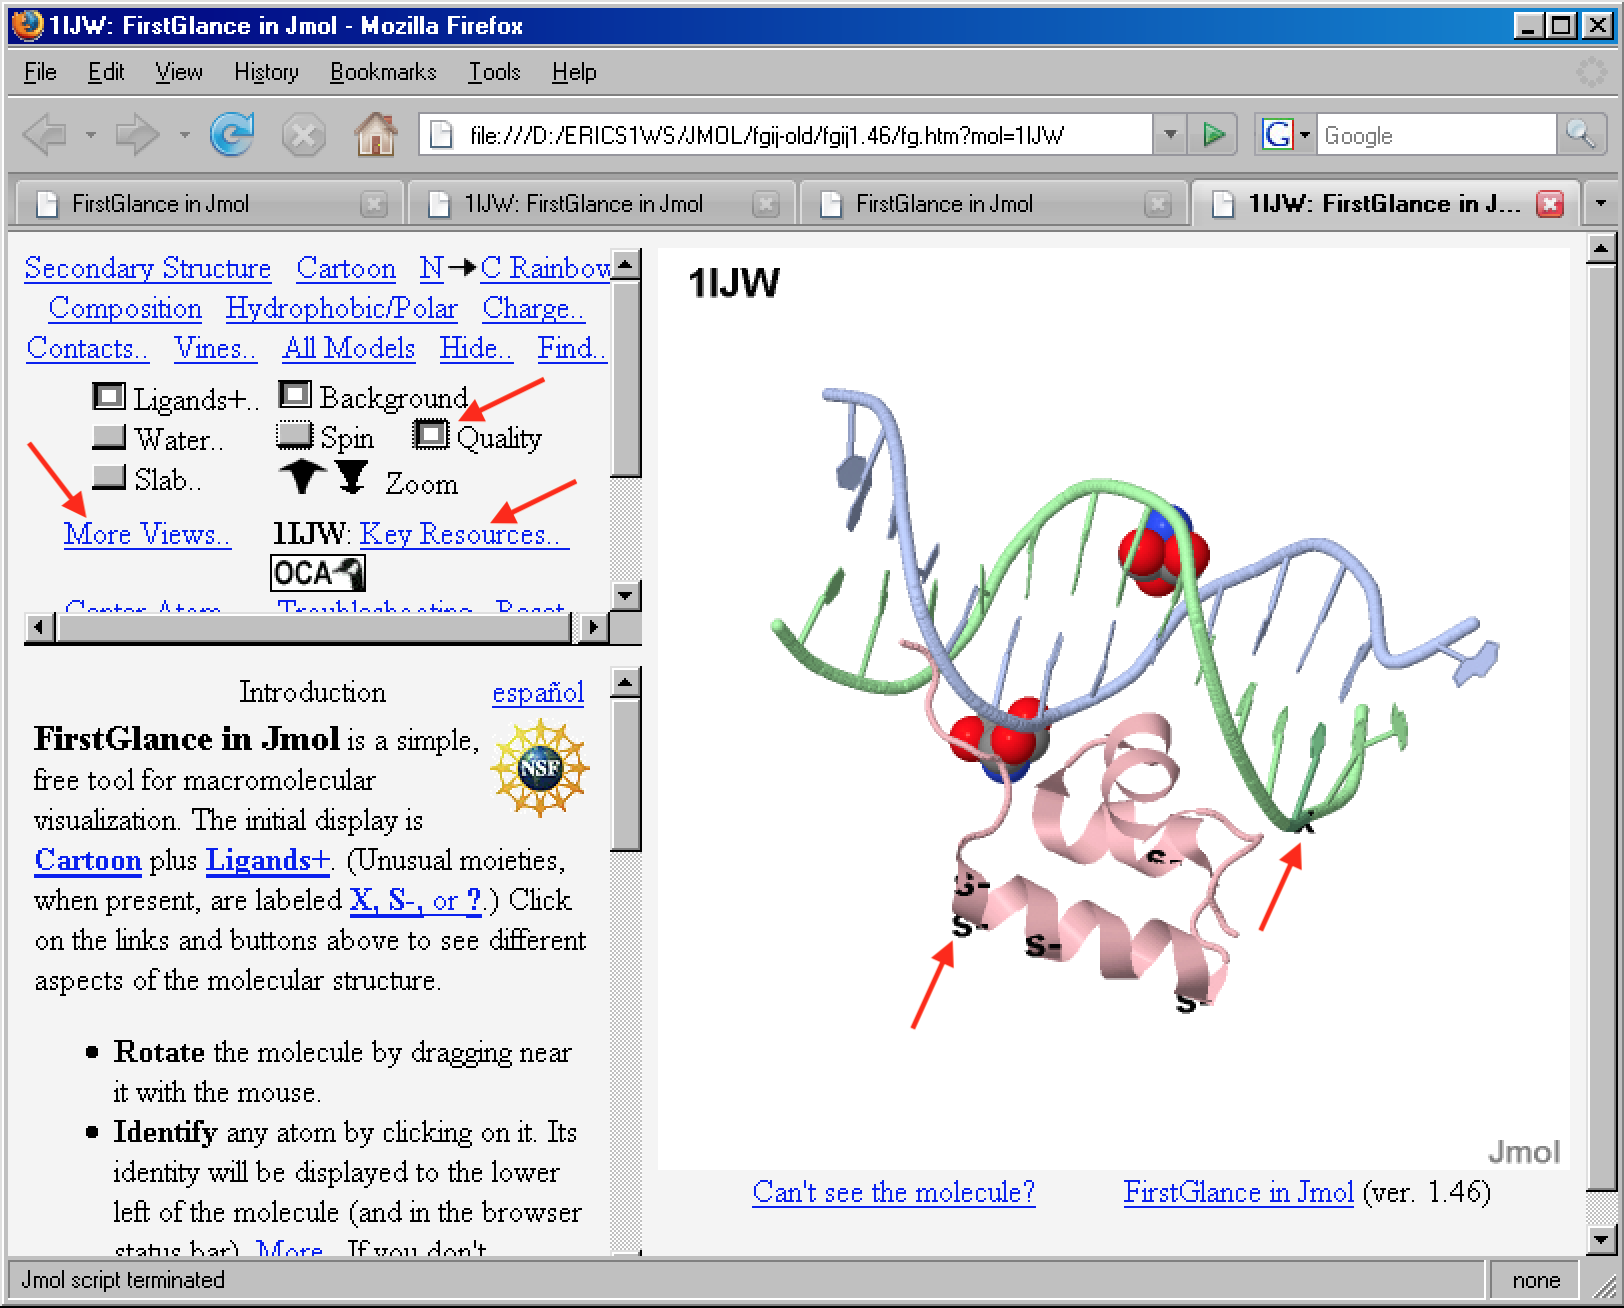Toggle the Water checkbox
Screen dimensions: 1624x1308
click(x=109, y=437)
